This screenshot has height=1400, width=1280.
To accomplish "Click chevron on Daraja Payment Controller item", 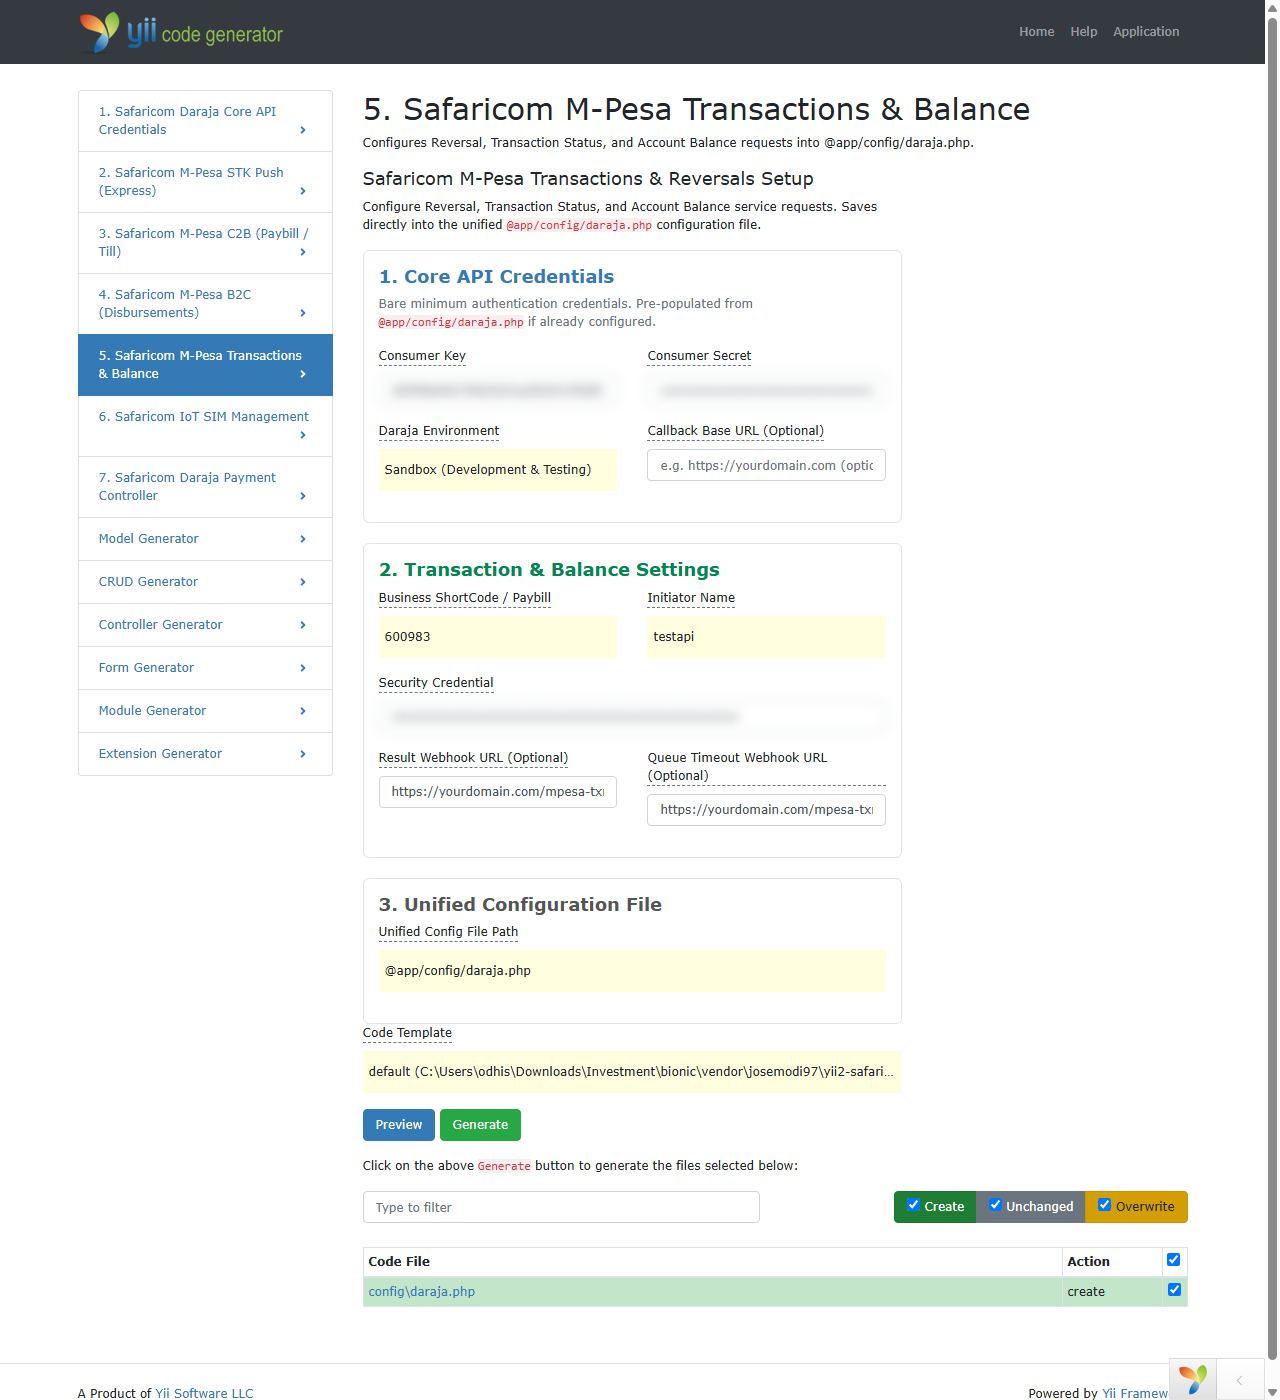I will [303, 496].
